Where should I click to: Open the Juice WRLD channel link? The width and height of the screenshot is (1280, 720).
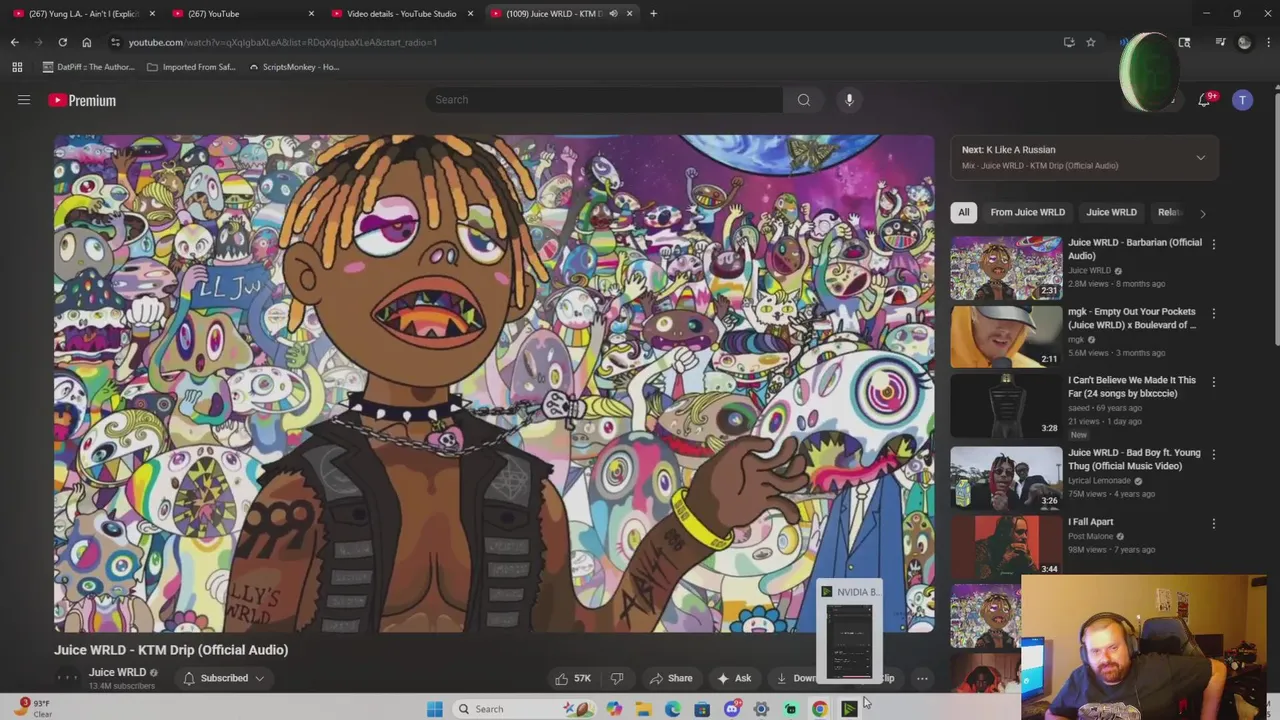[x=117, y=672]
